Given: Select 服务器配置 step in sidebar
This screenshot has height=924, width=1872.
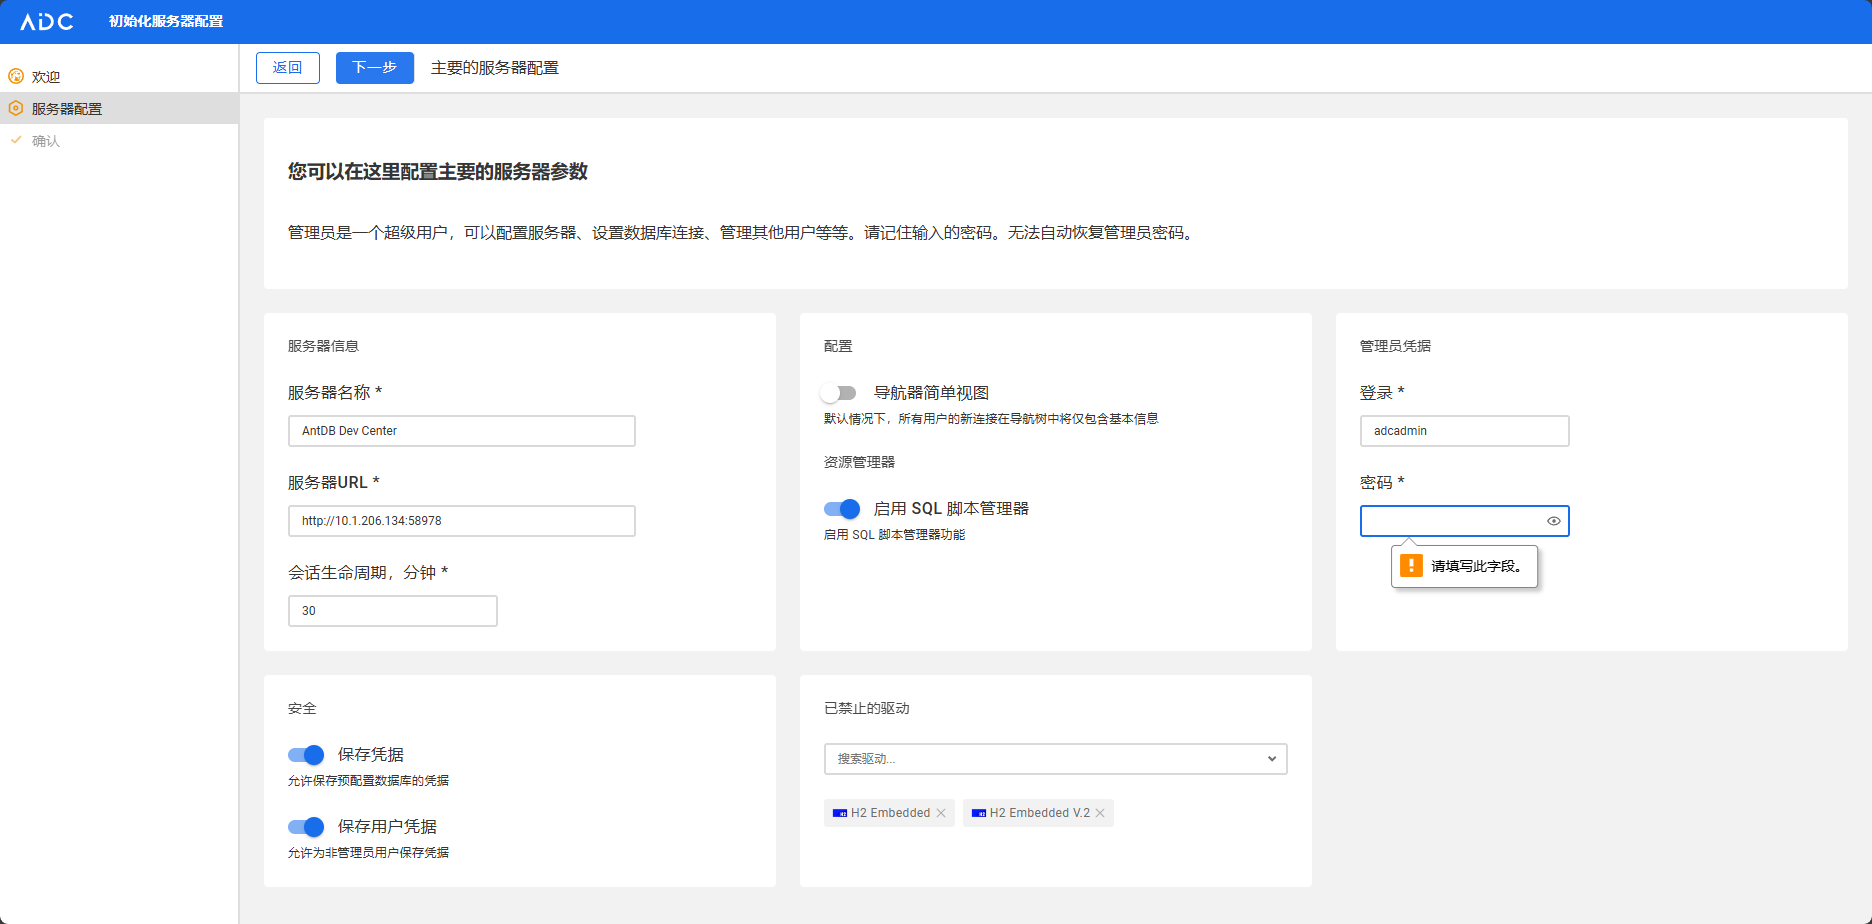Looking at the screenshot, I should [119, 108].
